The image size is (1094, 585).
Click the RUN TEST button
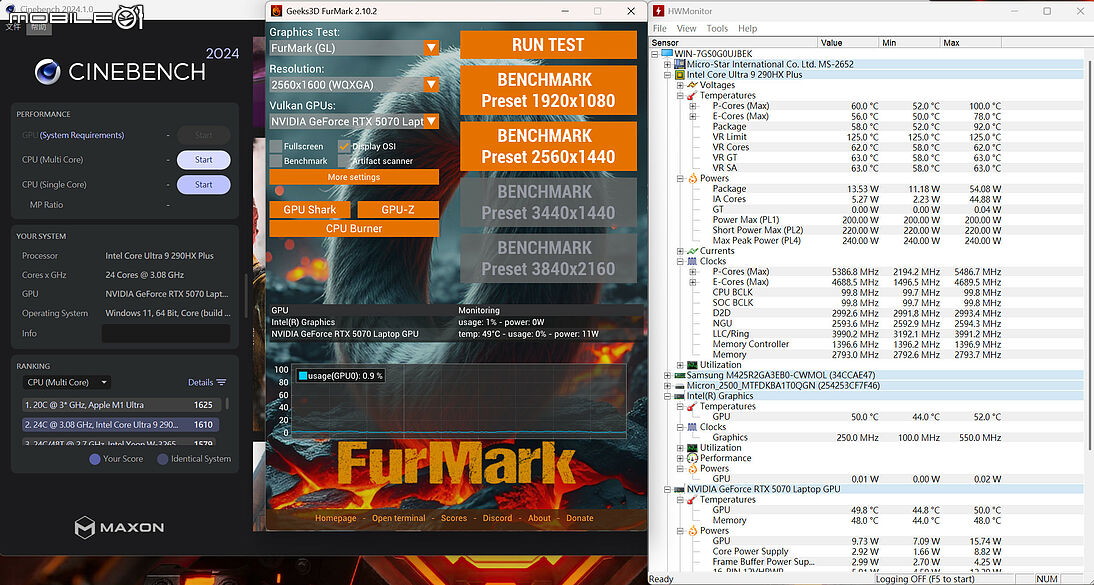tap(548, 45)
